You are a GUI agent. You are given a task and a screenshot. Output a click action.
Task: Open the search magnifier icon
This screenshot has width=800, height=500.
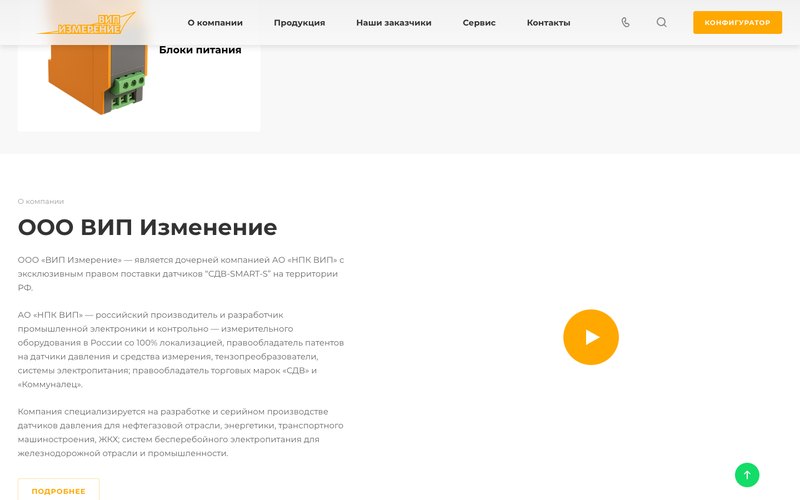click(x=661, y=22)
